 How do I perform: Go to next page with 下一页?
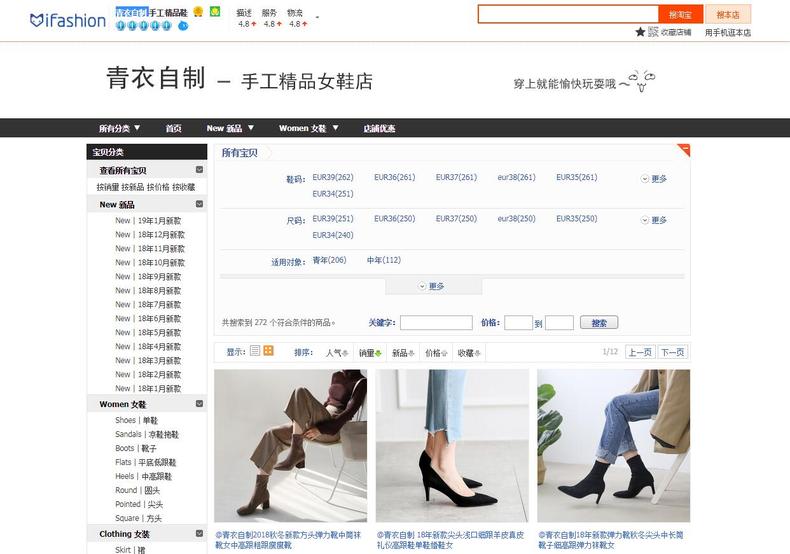[x=672, y=352]
